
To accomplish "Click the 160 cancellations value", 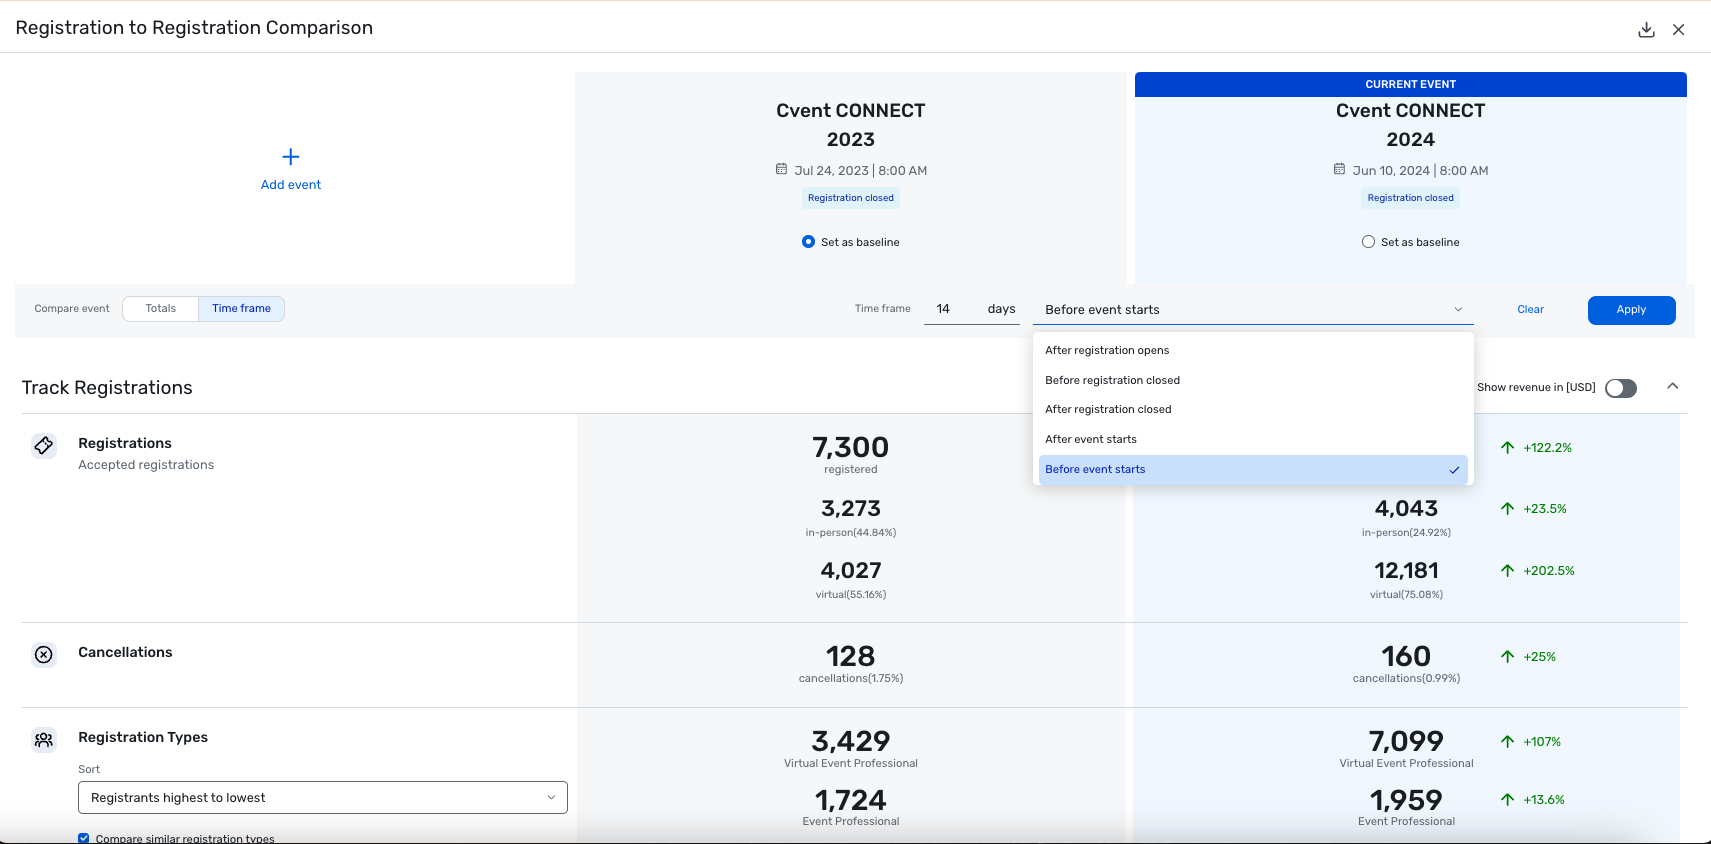I will (x=1406, y=656).
